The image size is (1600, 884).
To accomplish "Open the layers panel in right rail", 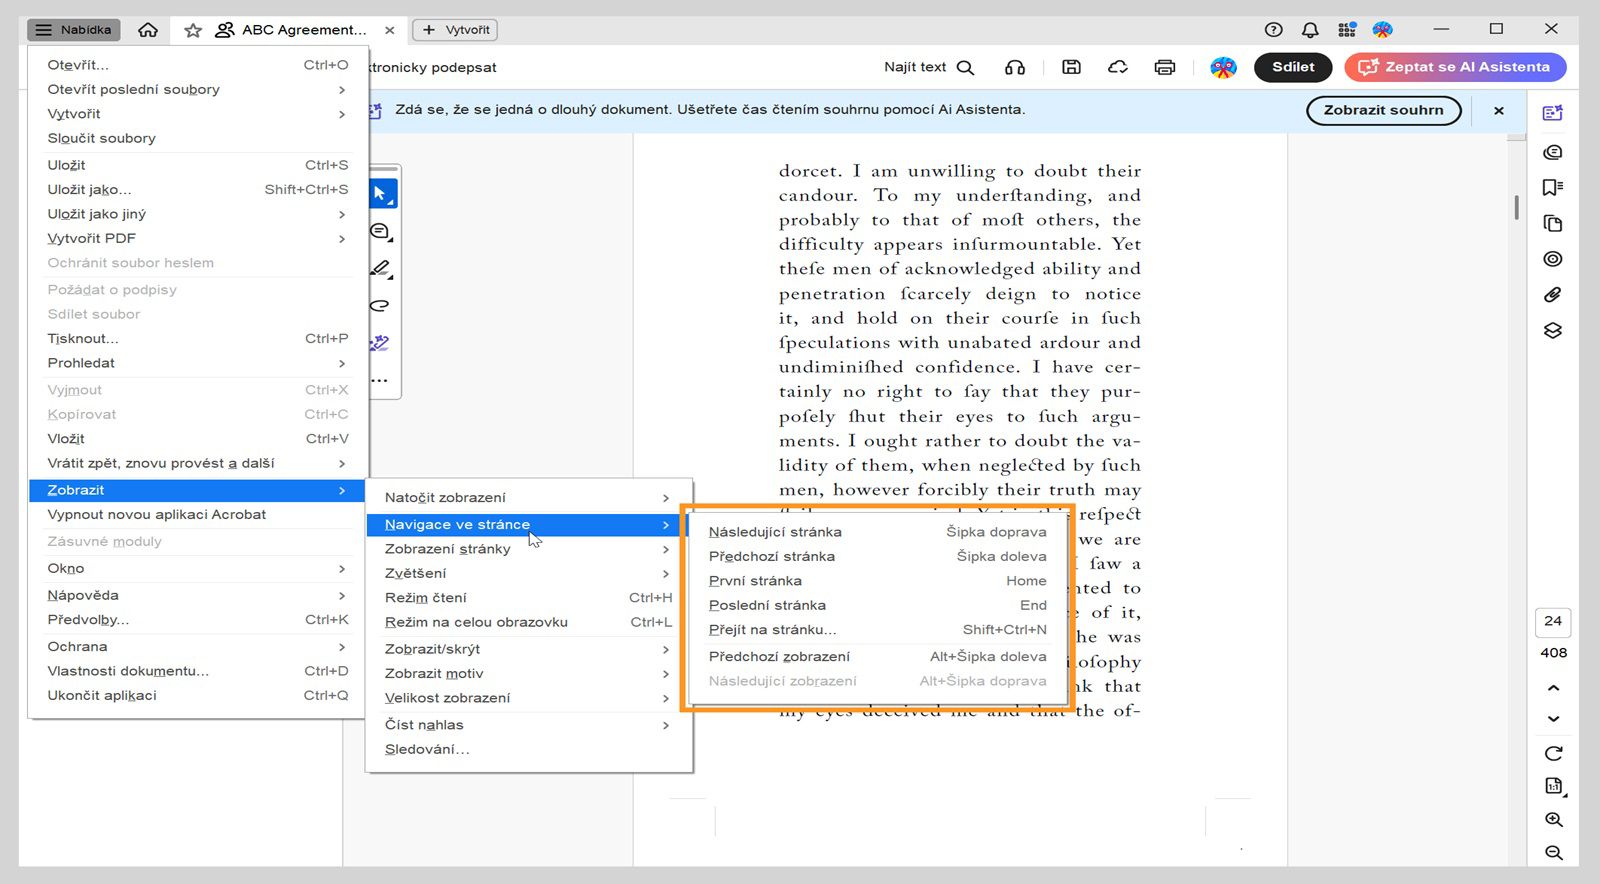I will point(1553,330).
